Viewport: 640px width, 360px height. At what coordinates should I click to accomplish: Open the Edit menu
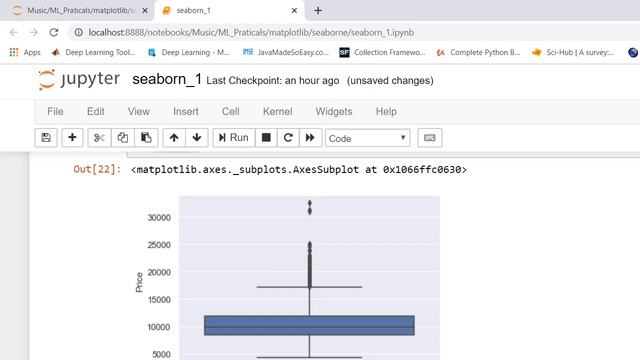pos(96,111)
